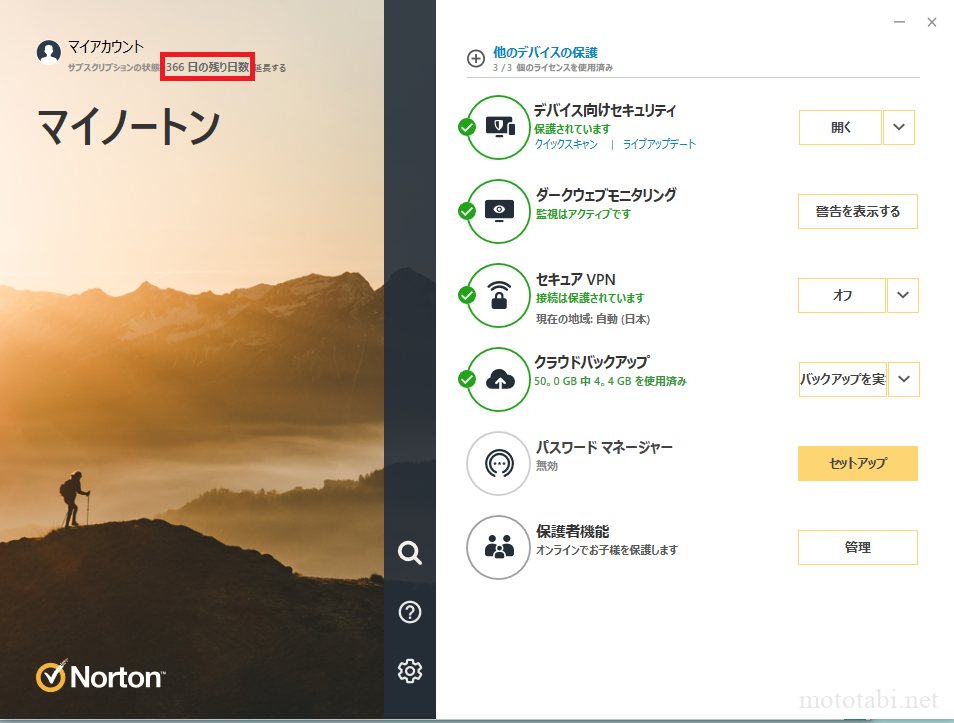Click セキュア VPN heading
Image resolution: width=954 pixels, height=723 pixels.
coord(576,279)
